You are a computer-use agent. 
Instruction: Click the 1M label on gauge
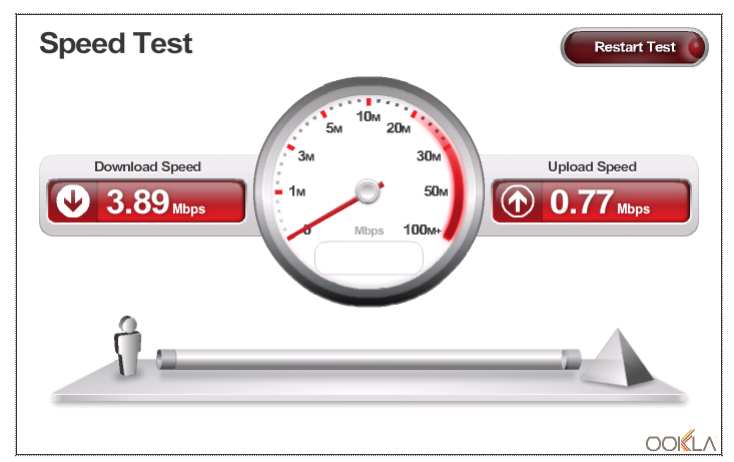(x=297, y=191)
